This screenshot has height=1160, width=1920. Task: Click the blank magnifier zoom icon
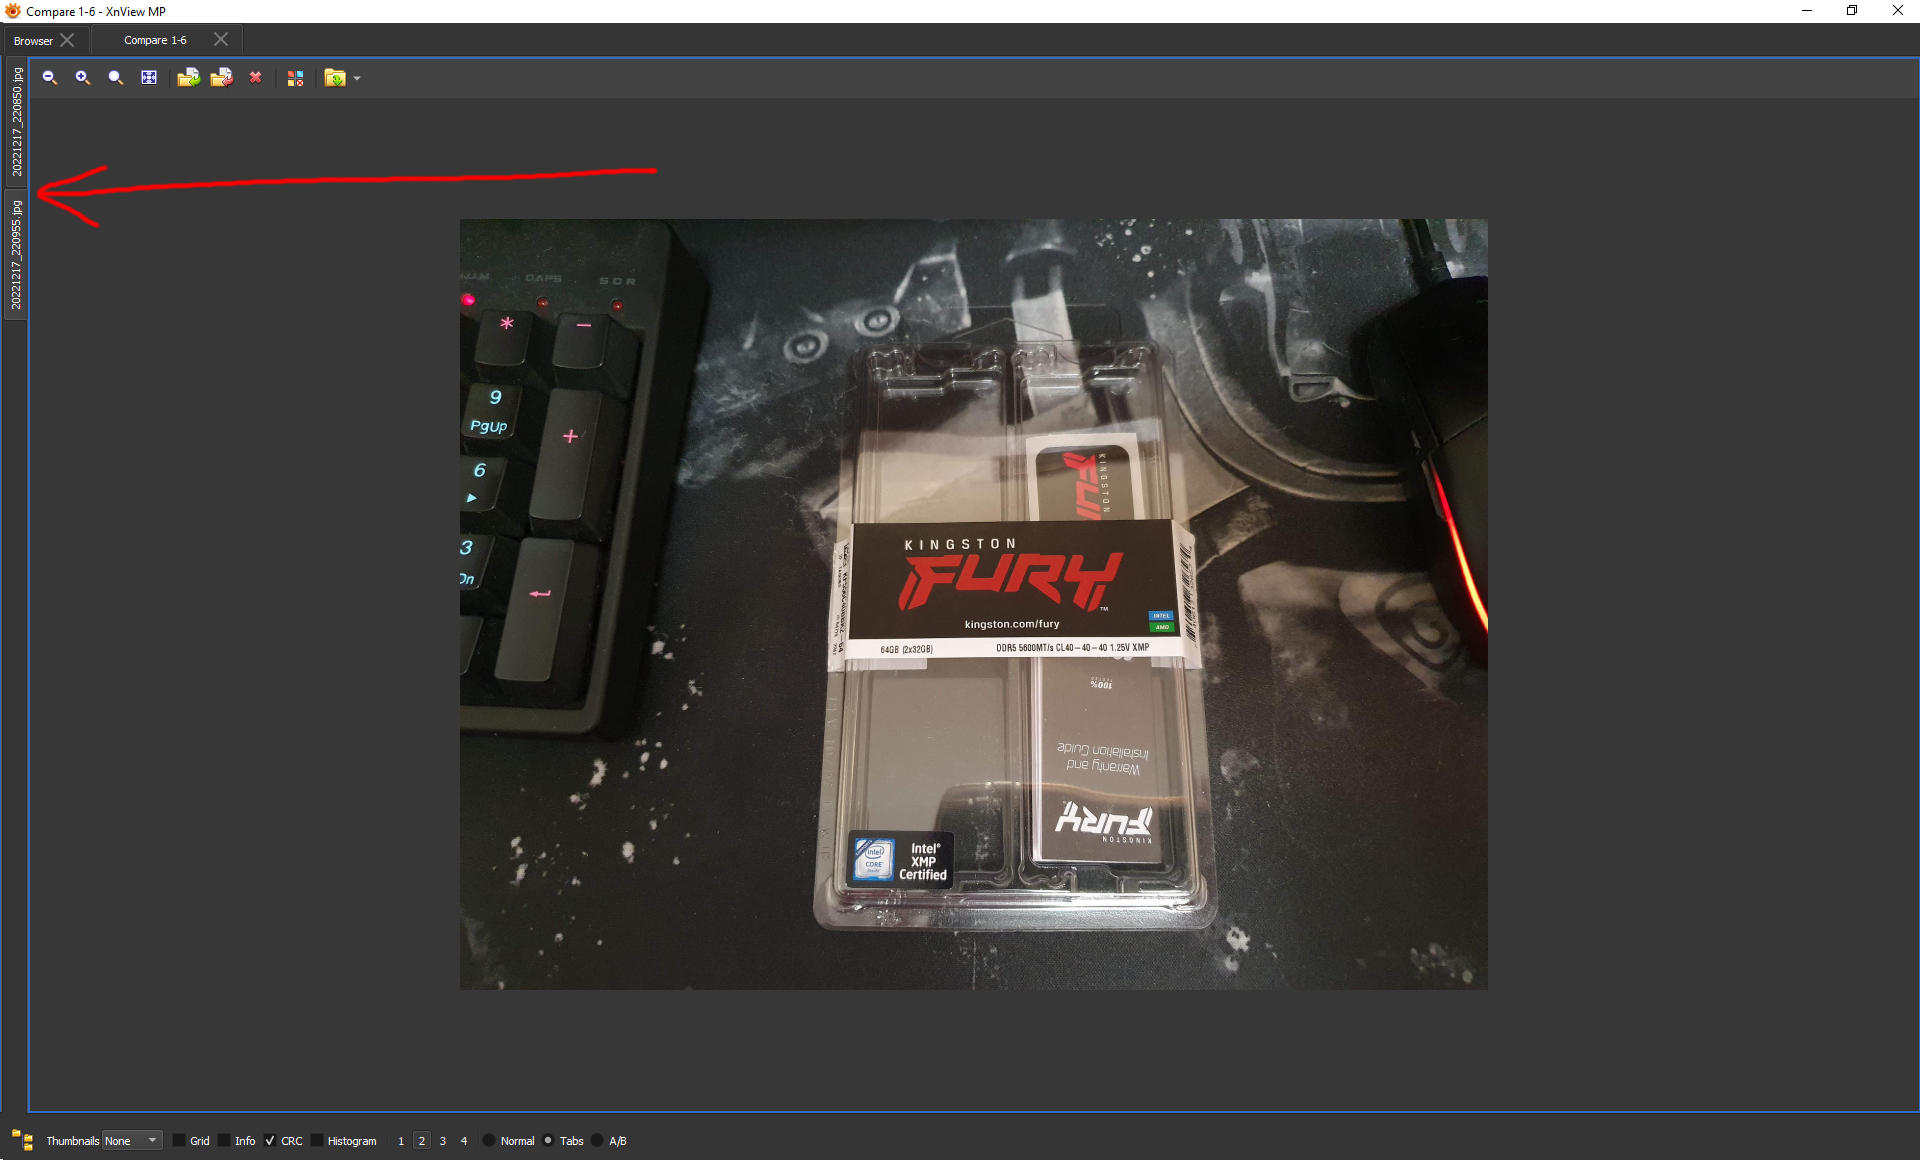click(116, 78)
